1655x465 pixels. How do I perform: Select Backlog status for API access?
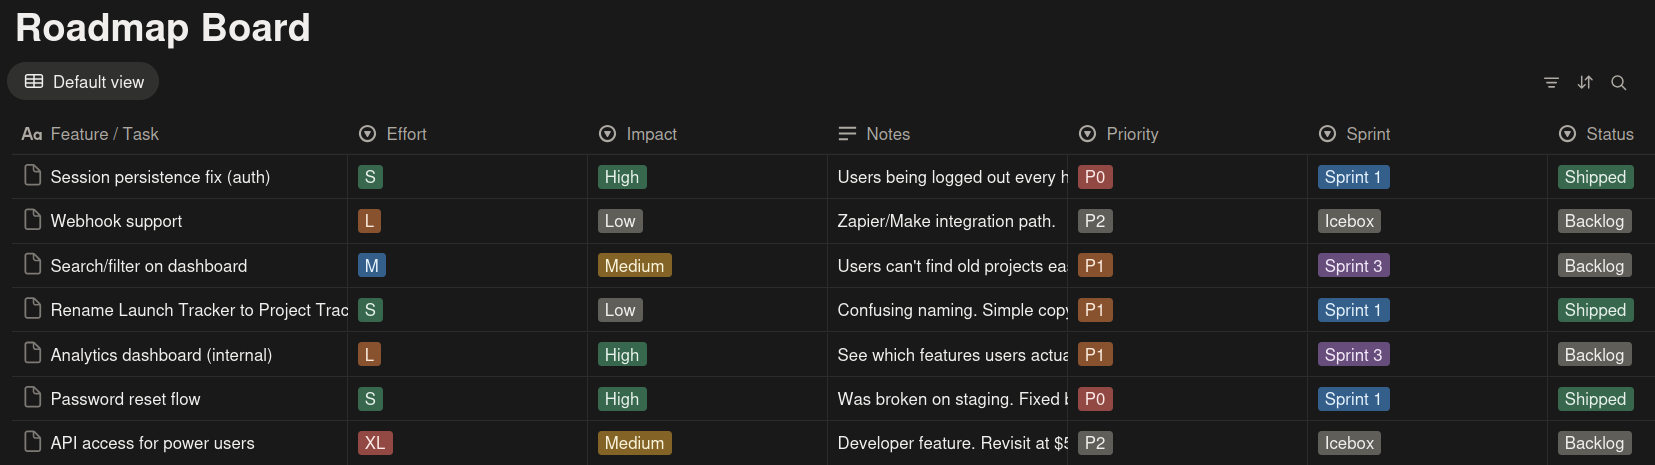1595,443
